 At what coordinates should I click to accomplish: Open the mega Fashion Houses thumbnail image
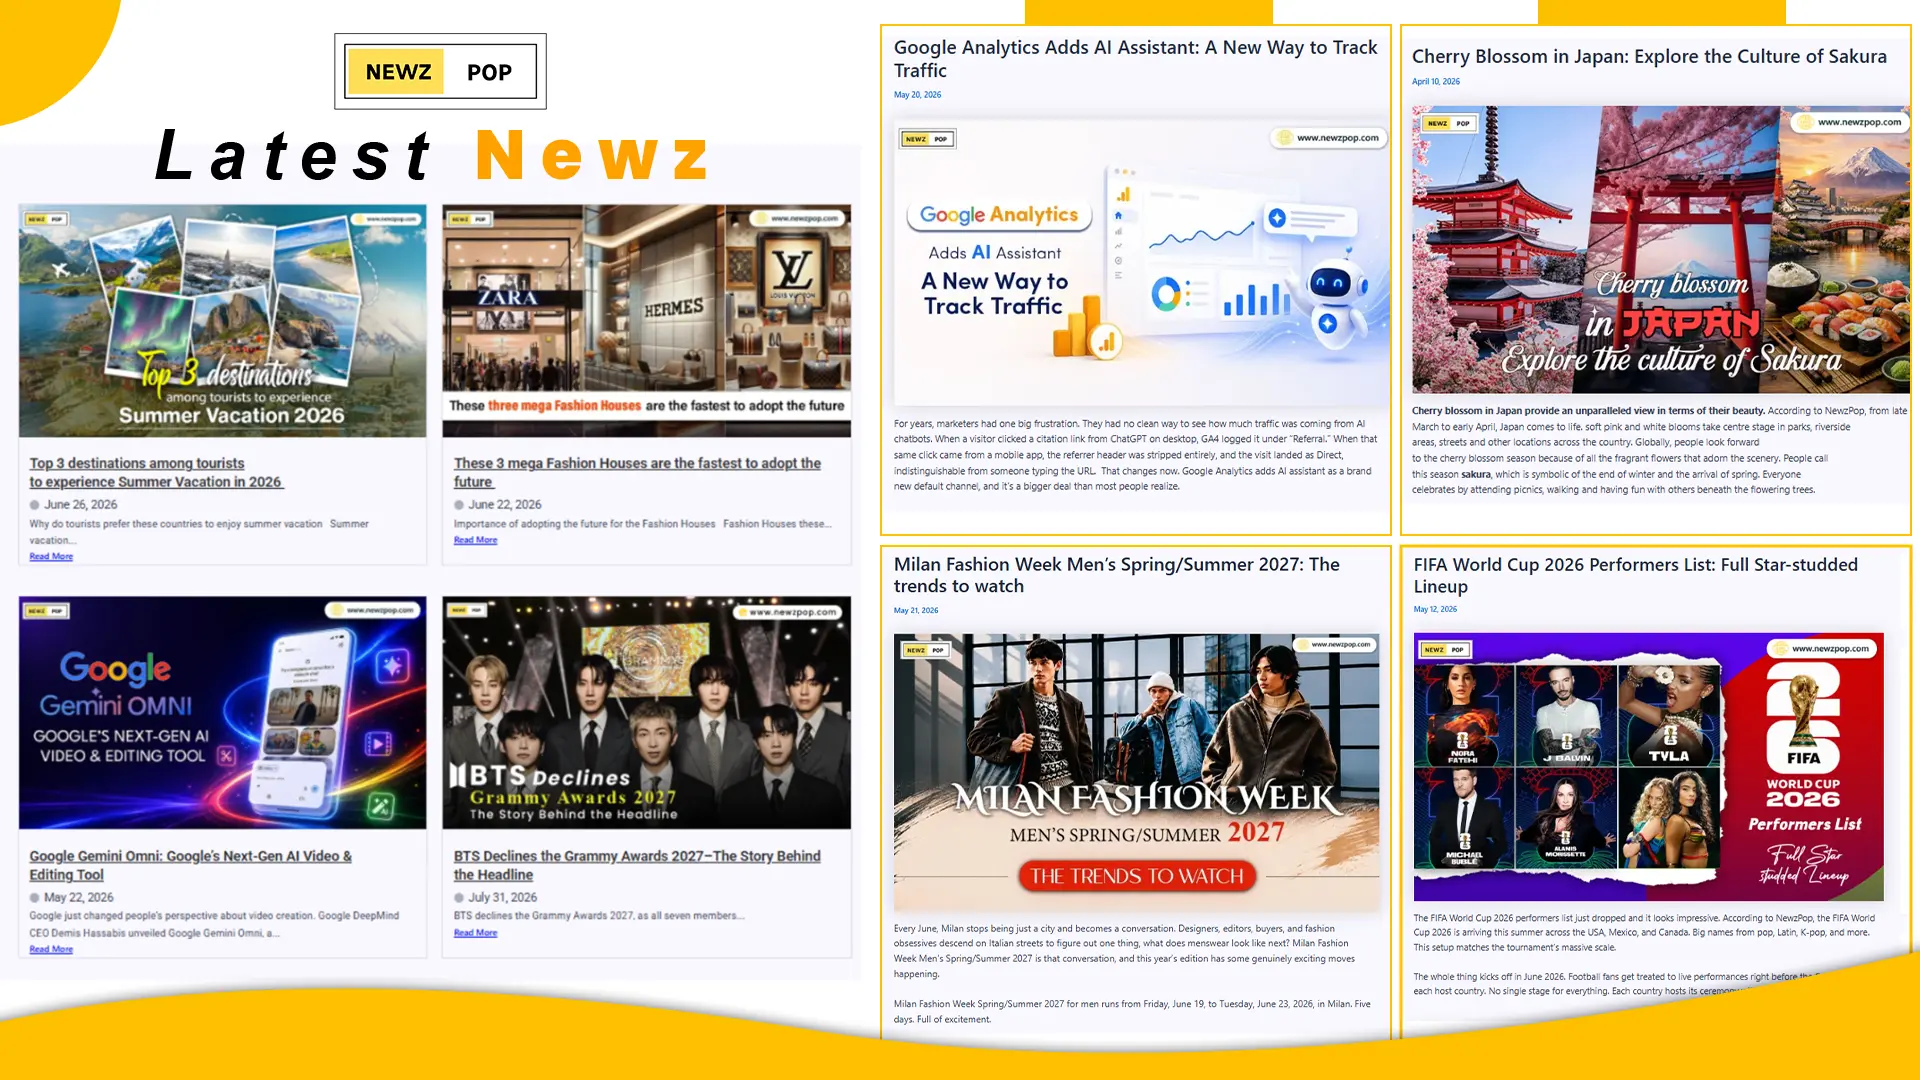coord(646,321)
